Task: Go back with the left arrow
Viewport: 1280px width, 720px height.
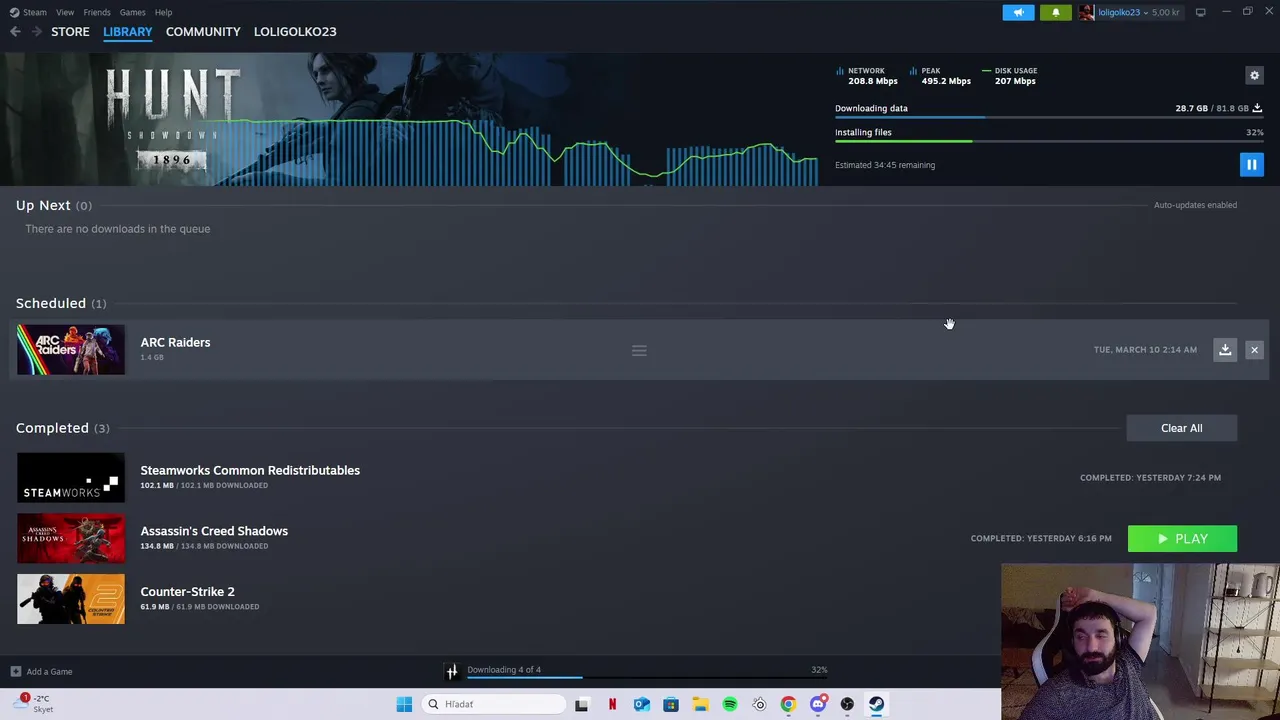Action: pyautogui.click(x=15, y=32)
